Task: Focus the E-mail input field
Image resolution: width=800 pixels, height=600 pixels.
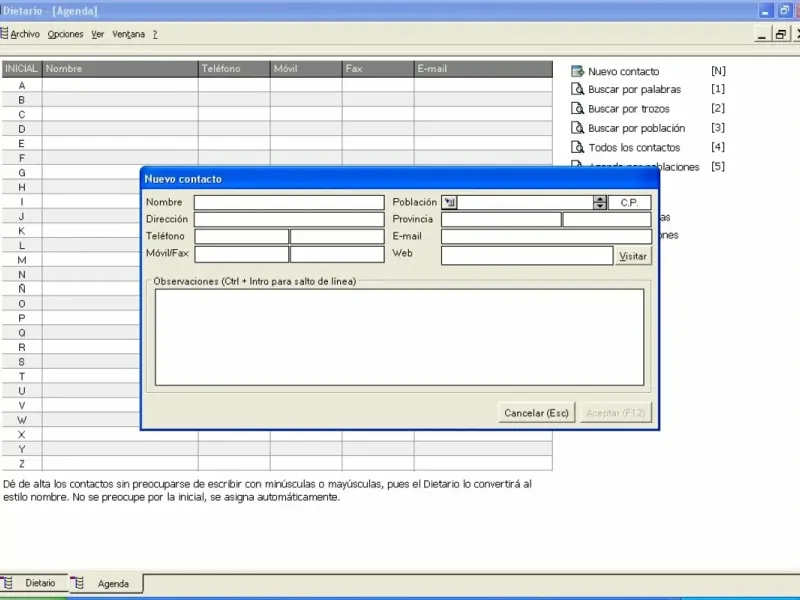Action: point(546,236)
